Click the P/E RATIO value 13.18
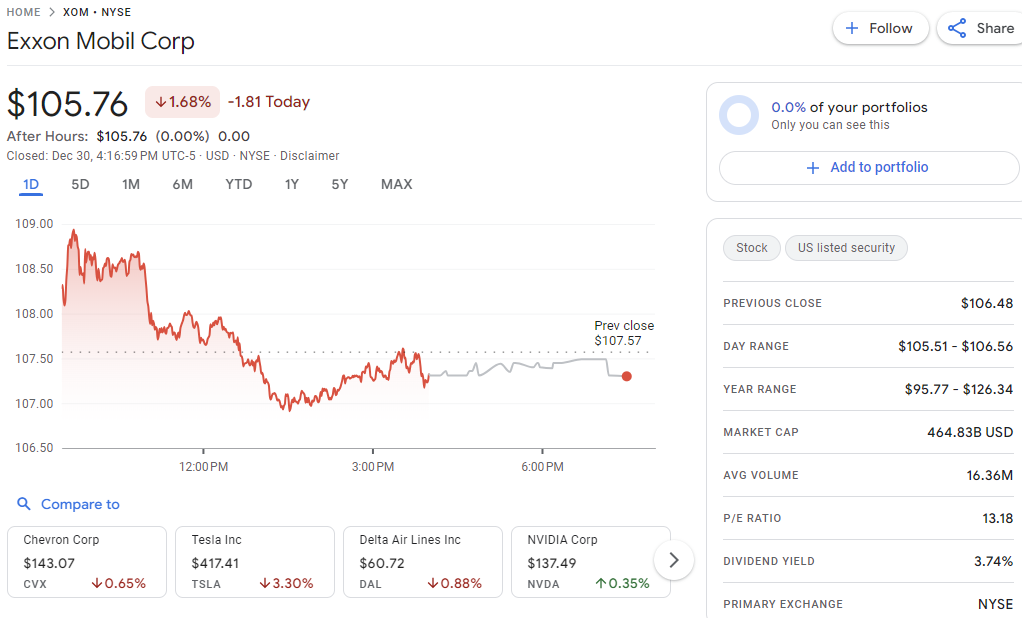1022x618 pixels. (998, 518)
